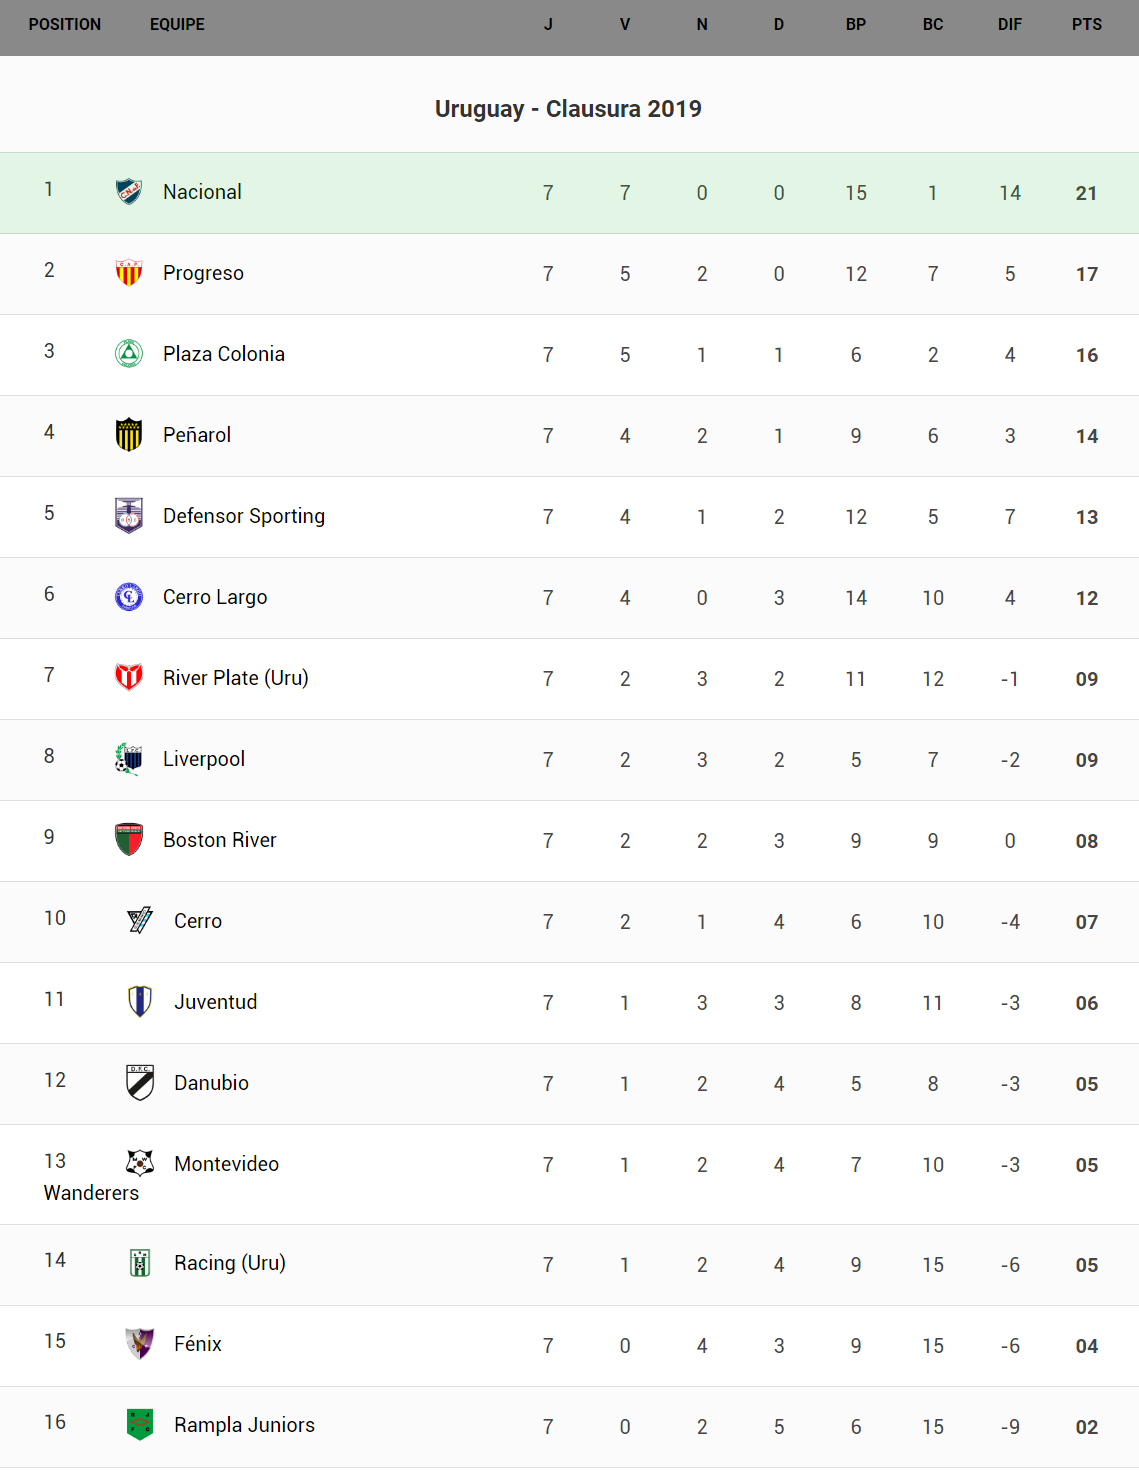
Task: Click the Boston River crest icon
Action: [x=129, y=840]
